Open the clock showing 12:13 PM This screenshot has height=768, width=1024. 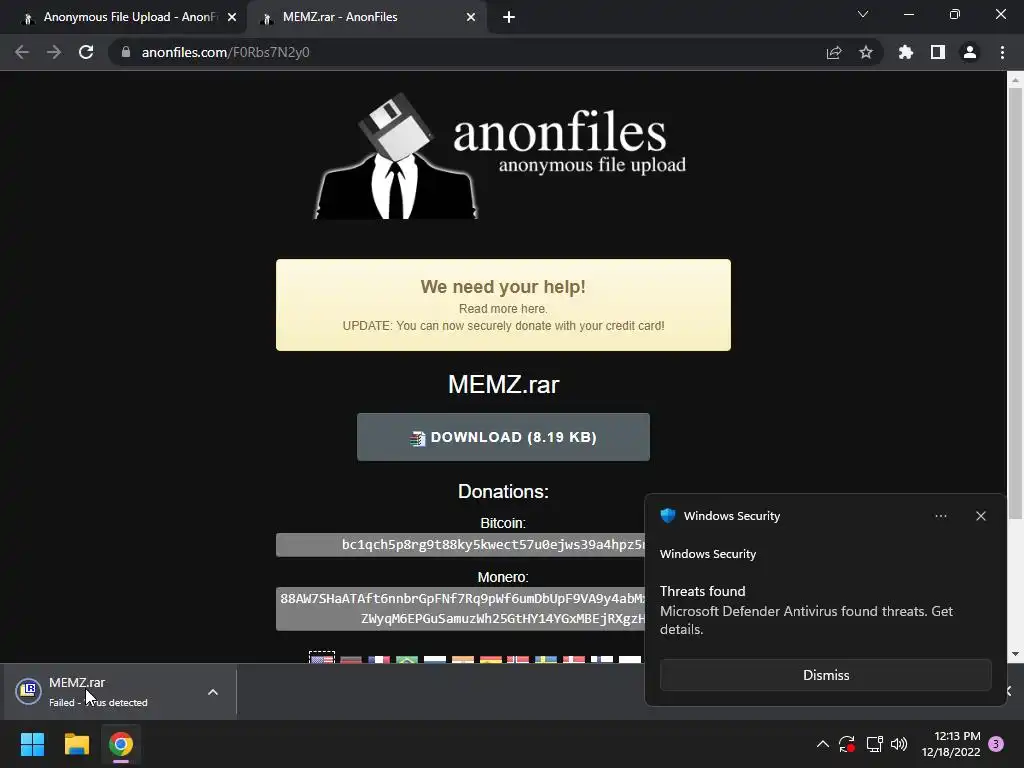[951, 744]
